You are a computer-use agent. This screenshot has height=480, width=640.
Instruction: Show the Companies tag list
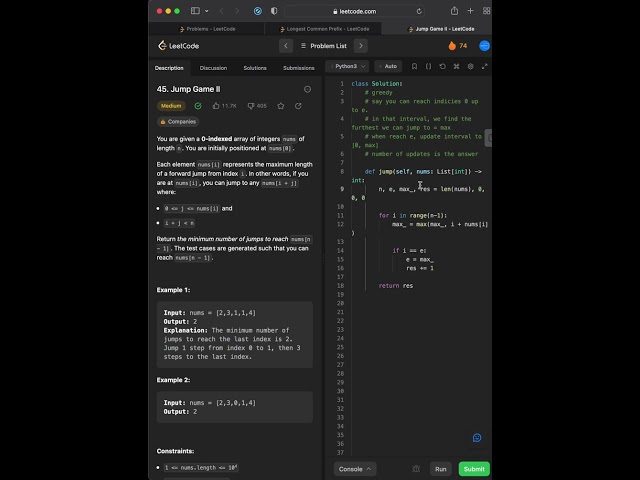point(178,122)
